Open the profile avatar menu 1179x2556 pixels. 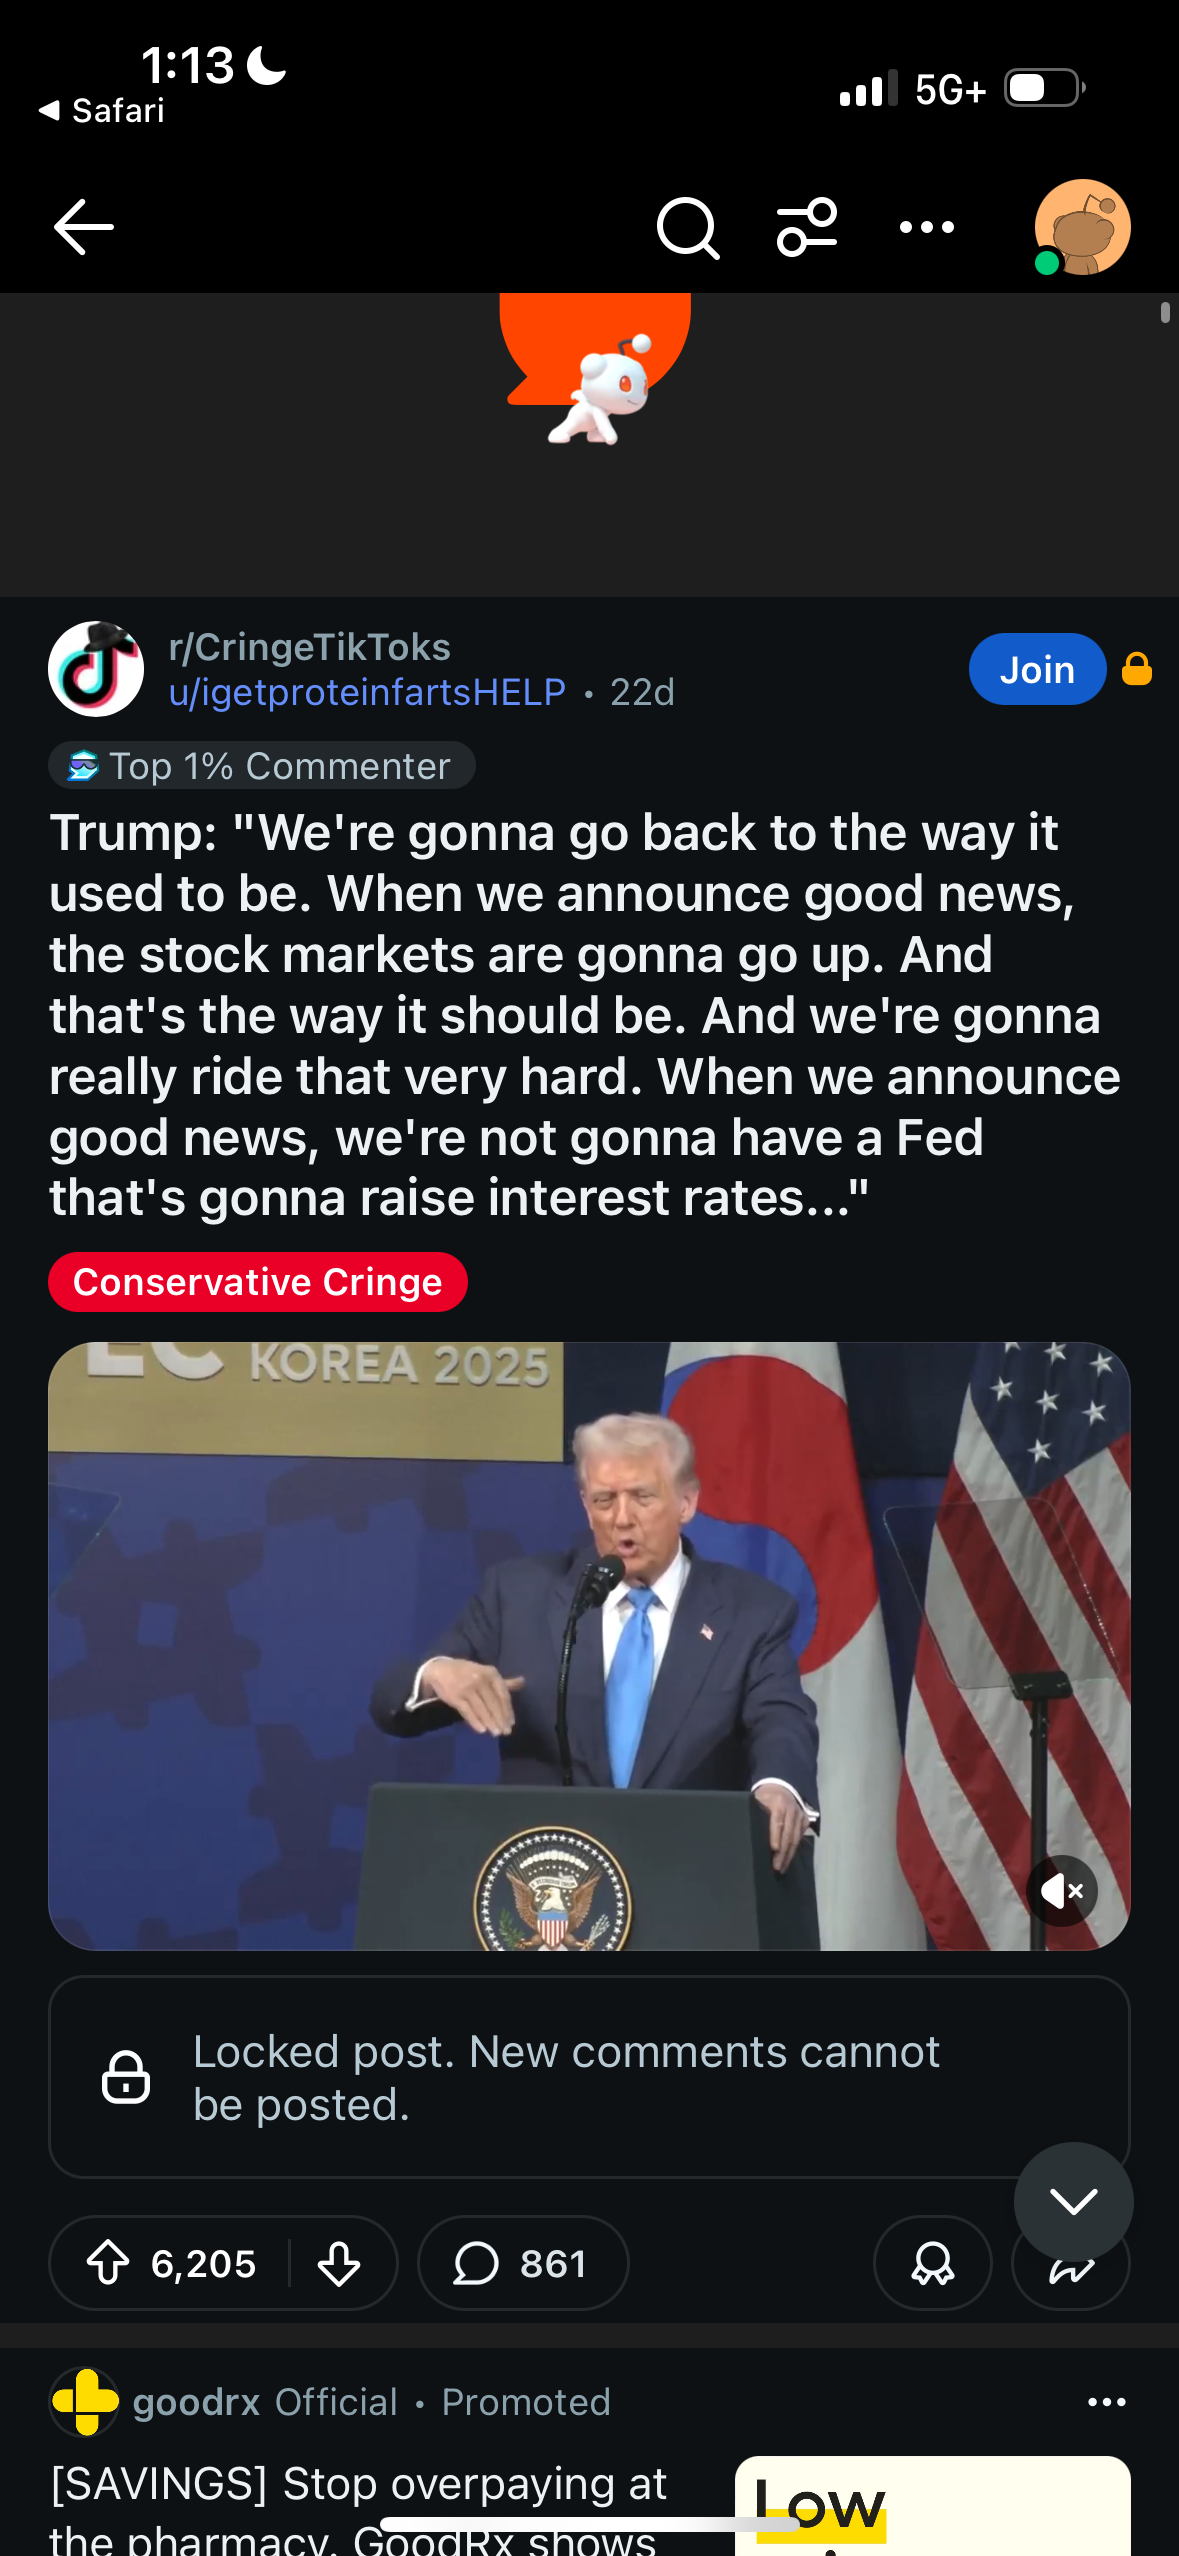point(1082,228)
